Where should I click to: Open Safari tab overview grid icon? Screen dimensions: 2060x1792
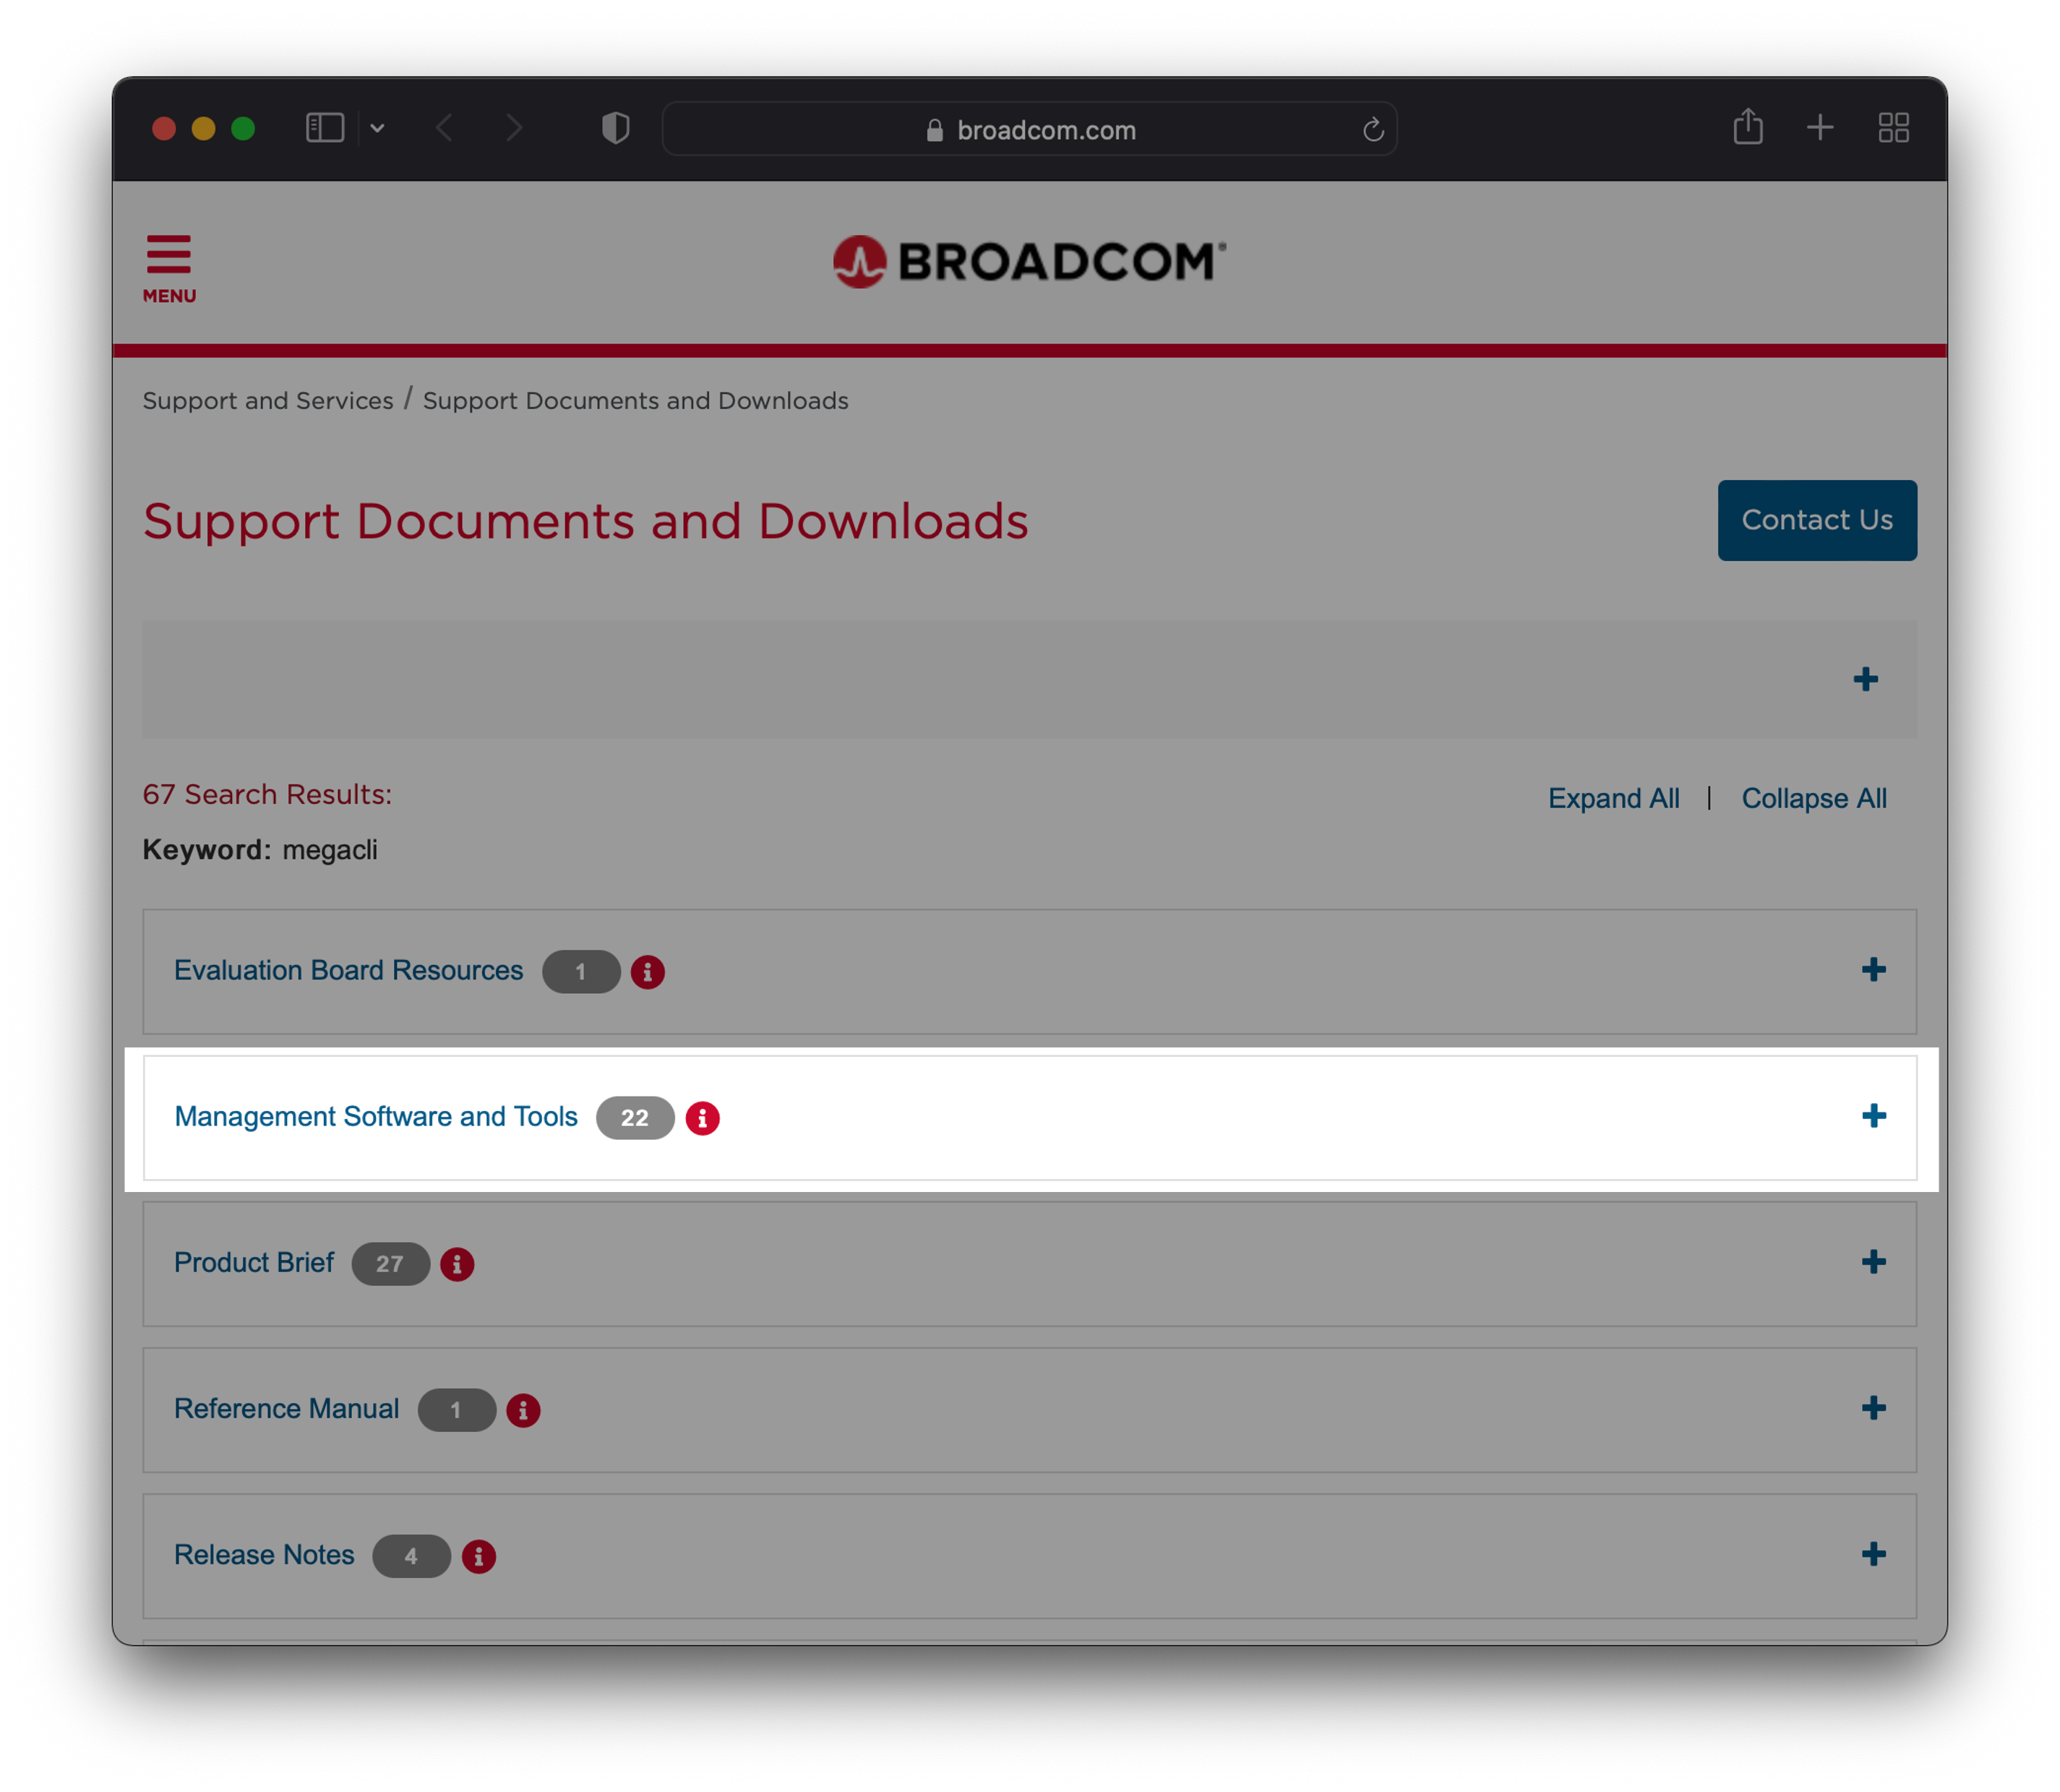click(1893, 128)
